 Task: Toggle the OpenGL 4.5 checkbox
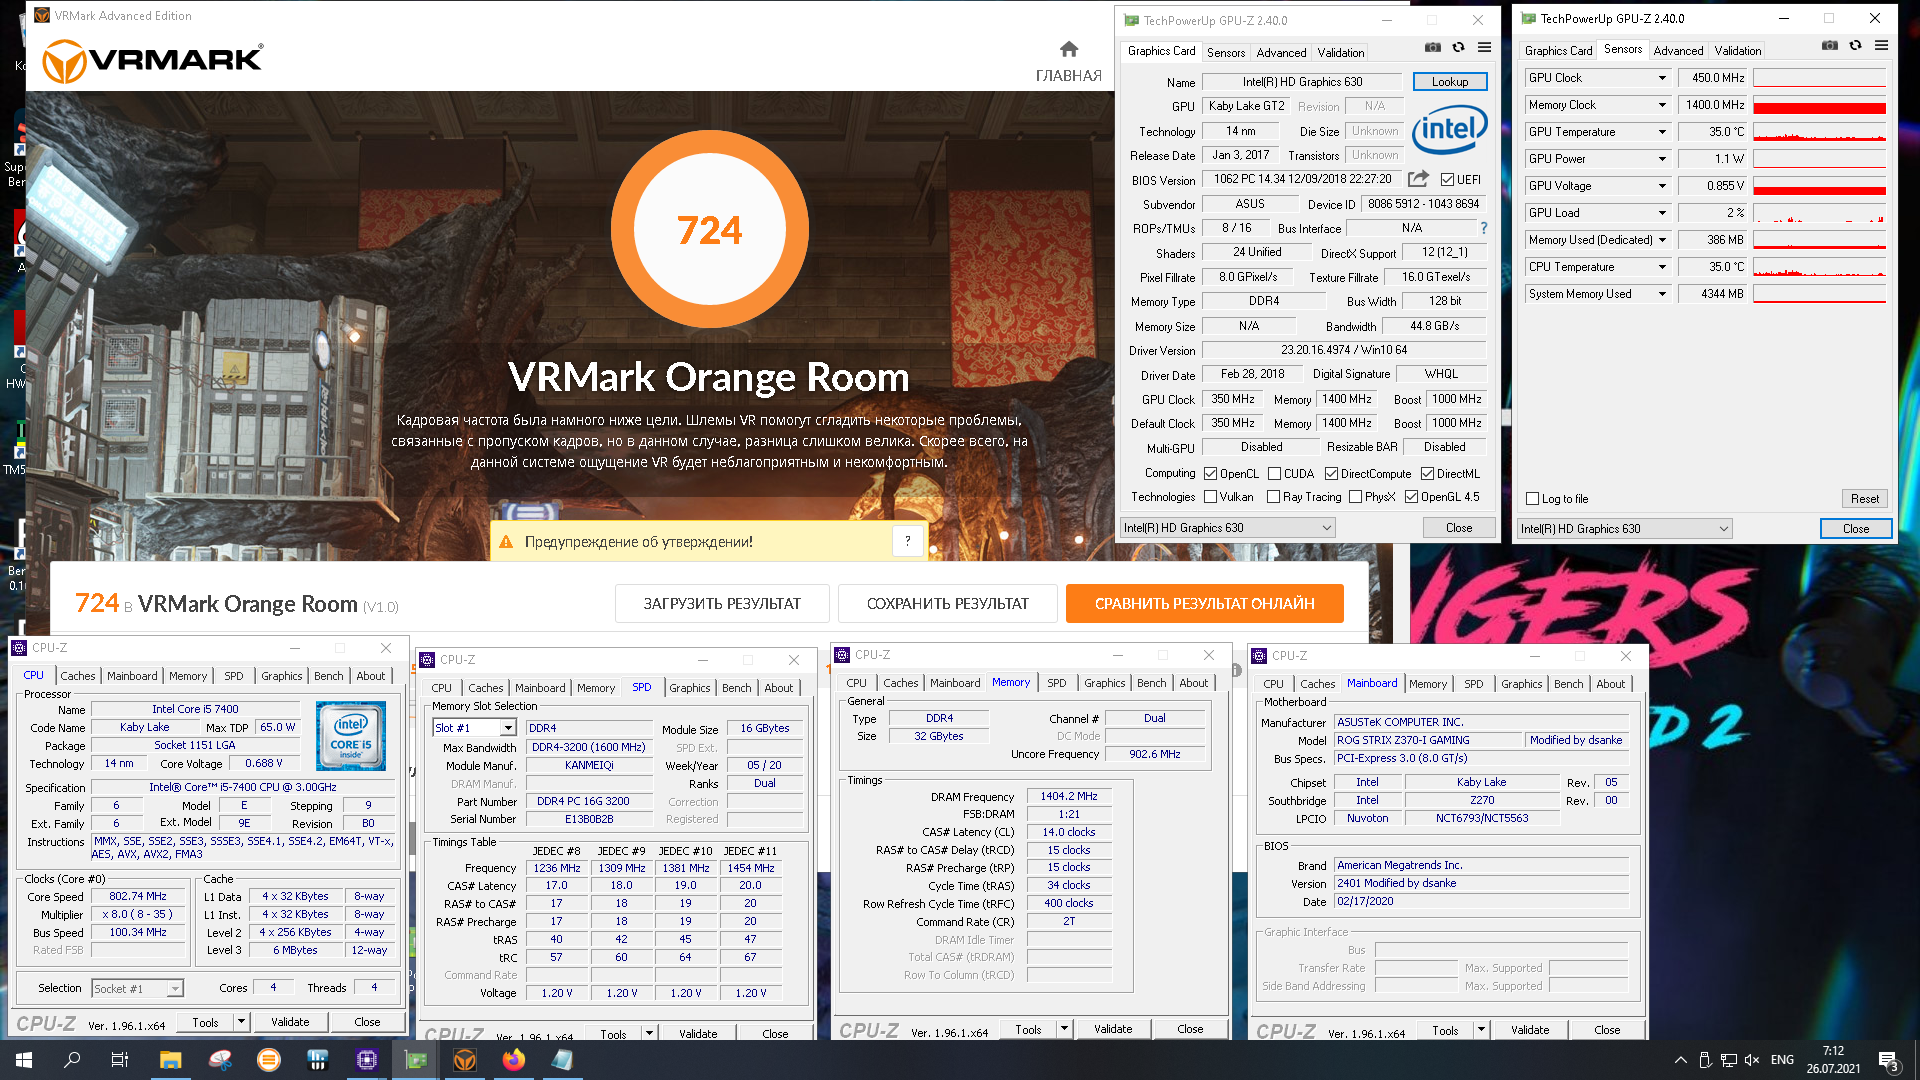pos(1411,497)
